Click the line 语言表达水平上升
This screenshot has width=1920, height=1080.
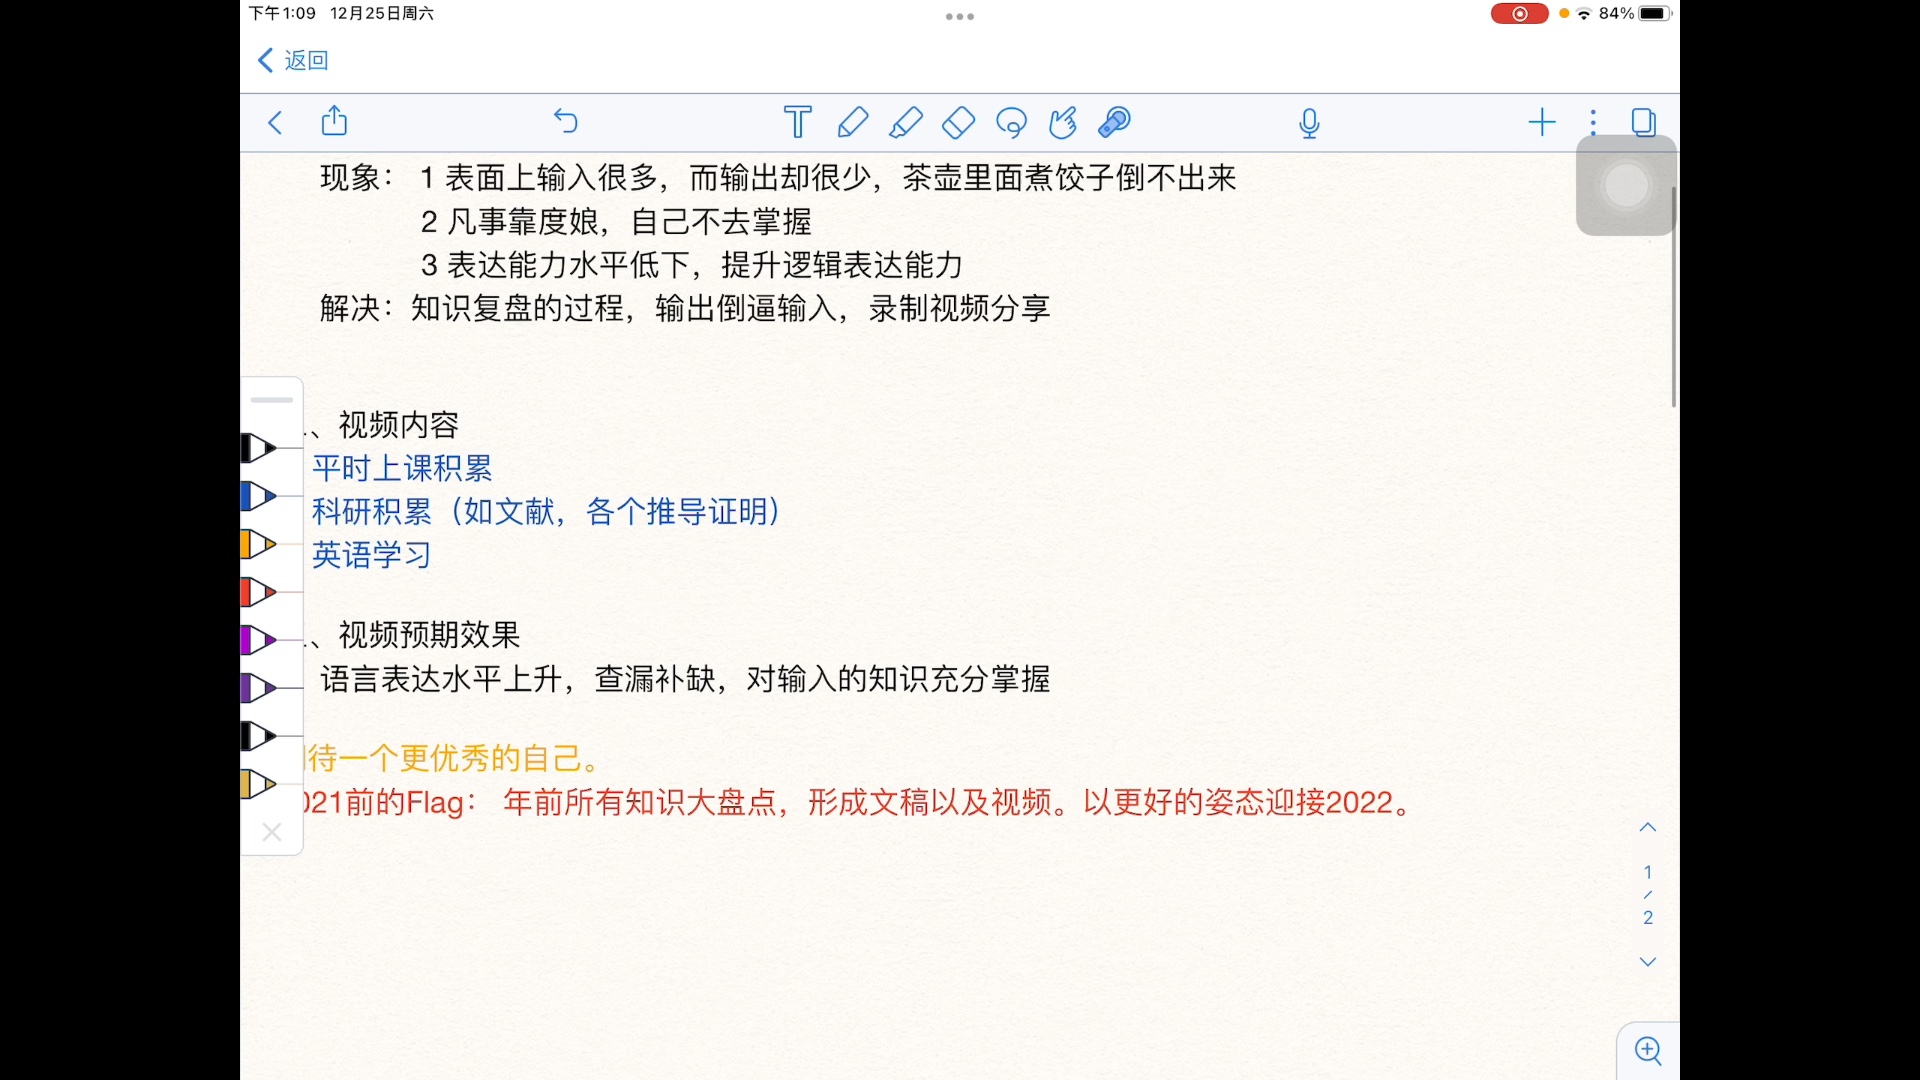[685, 679]
